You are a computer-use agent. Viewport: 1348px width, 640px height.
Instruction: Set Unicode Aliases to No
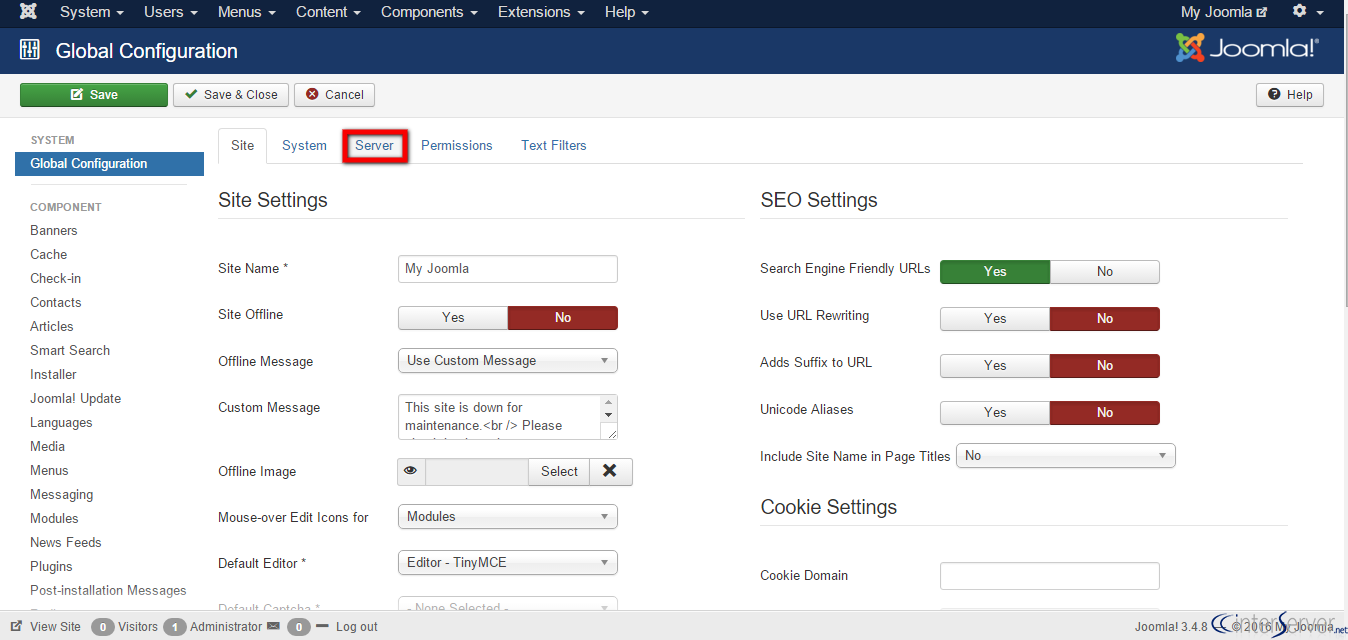(1105, 413)
